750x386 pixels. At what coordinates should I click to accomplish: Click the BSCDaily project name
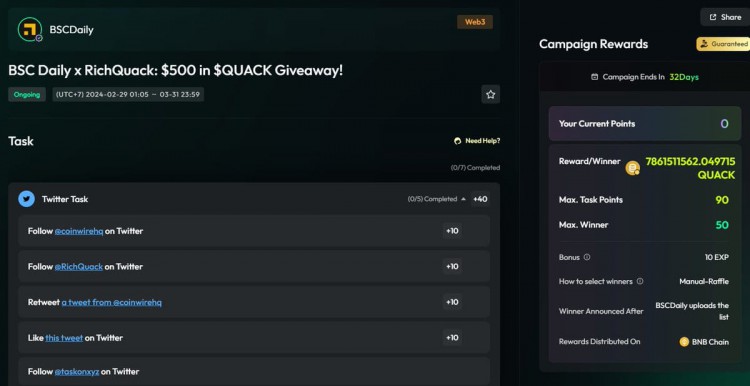pyautogui.click(x=71, y=30)
